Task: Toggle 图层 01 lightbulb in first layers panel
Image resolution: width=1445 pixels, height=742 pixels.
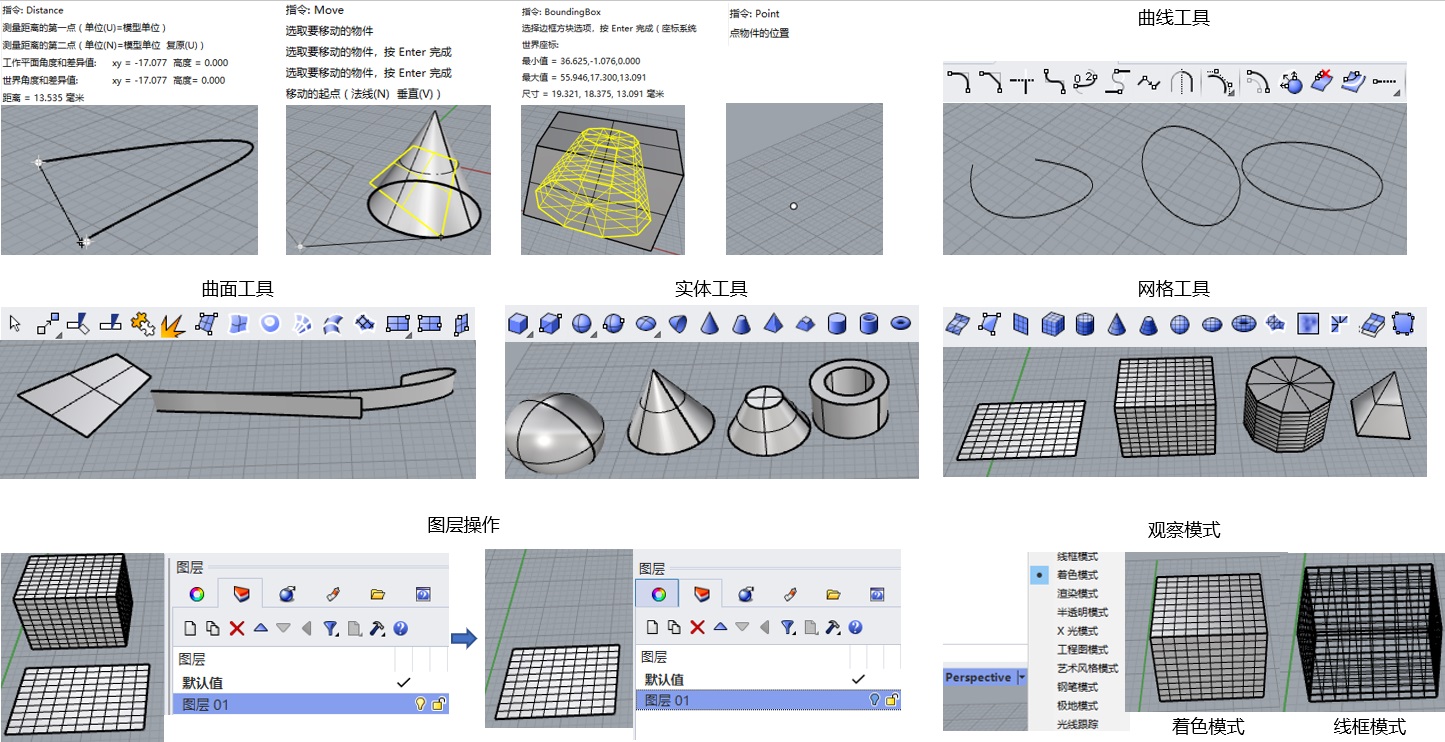Action: (x=420, y=704)
